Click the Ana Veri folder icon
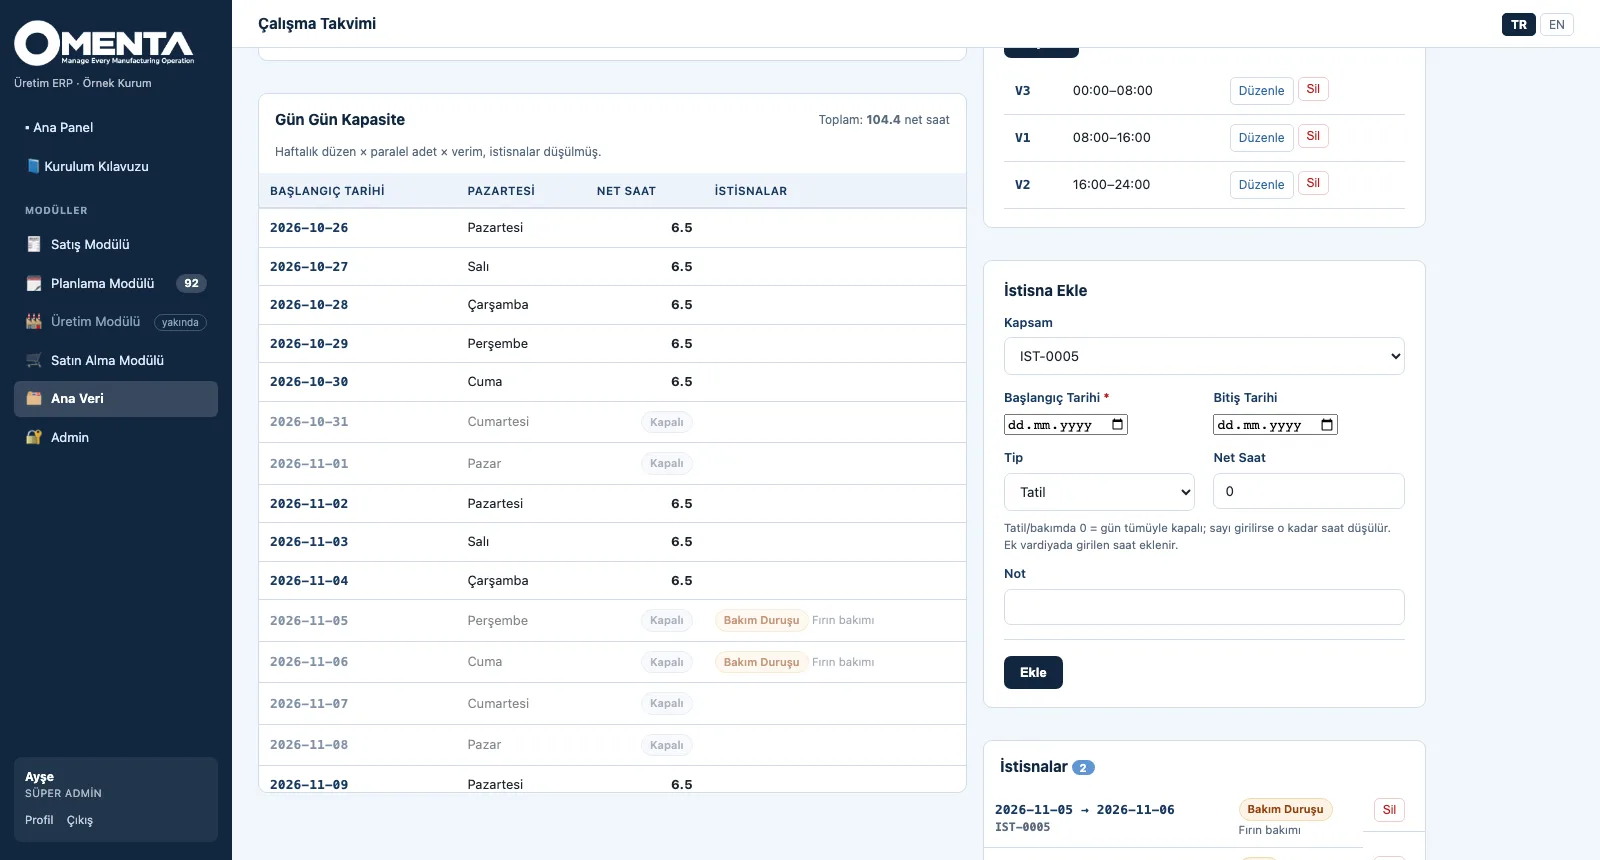The image size is (1600, 860). point(34,398)
